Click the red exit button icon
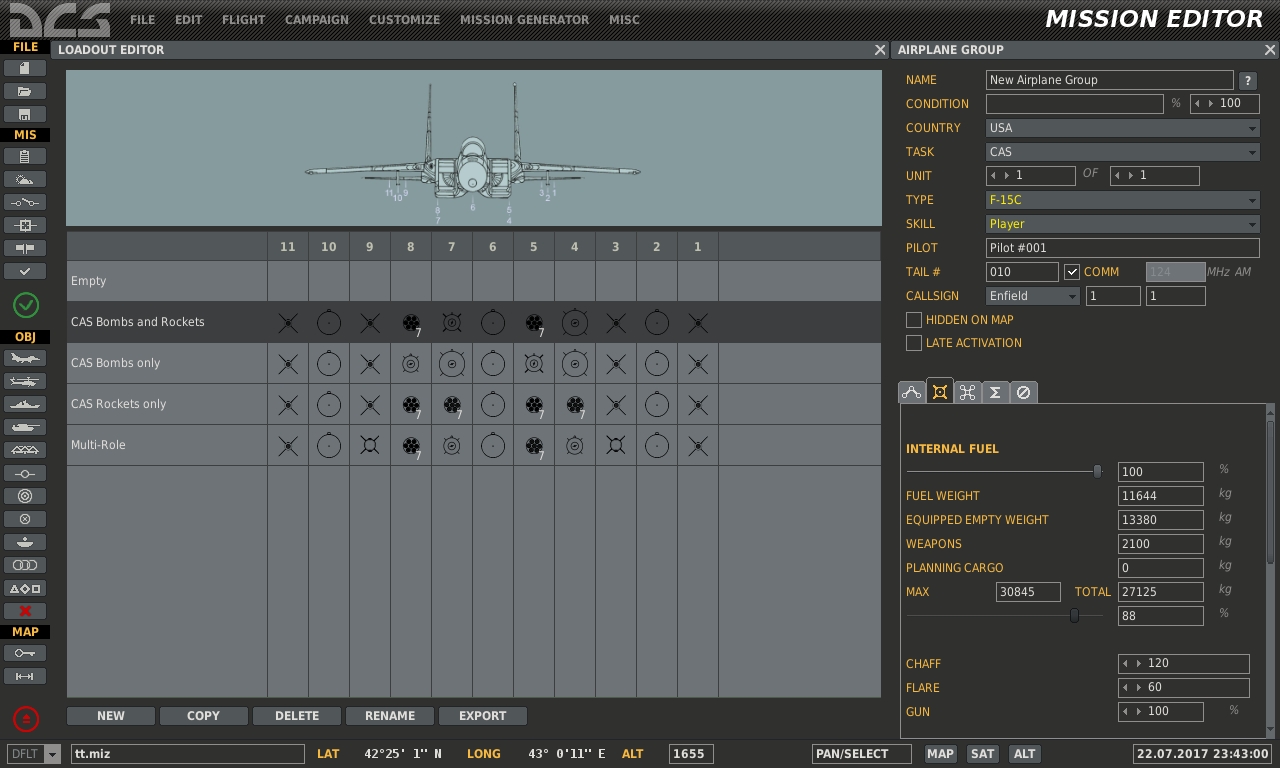This screenshot has height=768, width=1280. (26, 718)
